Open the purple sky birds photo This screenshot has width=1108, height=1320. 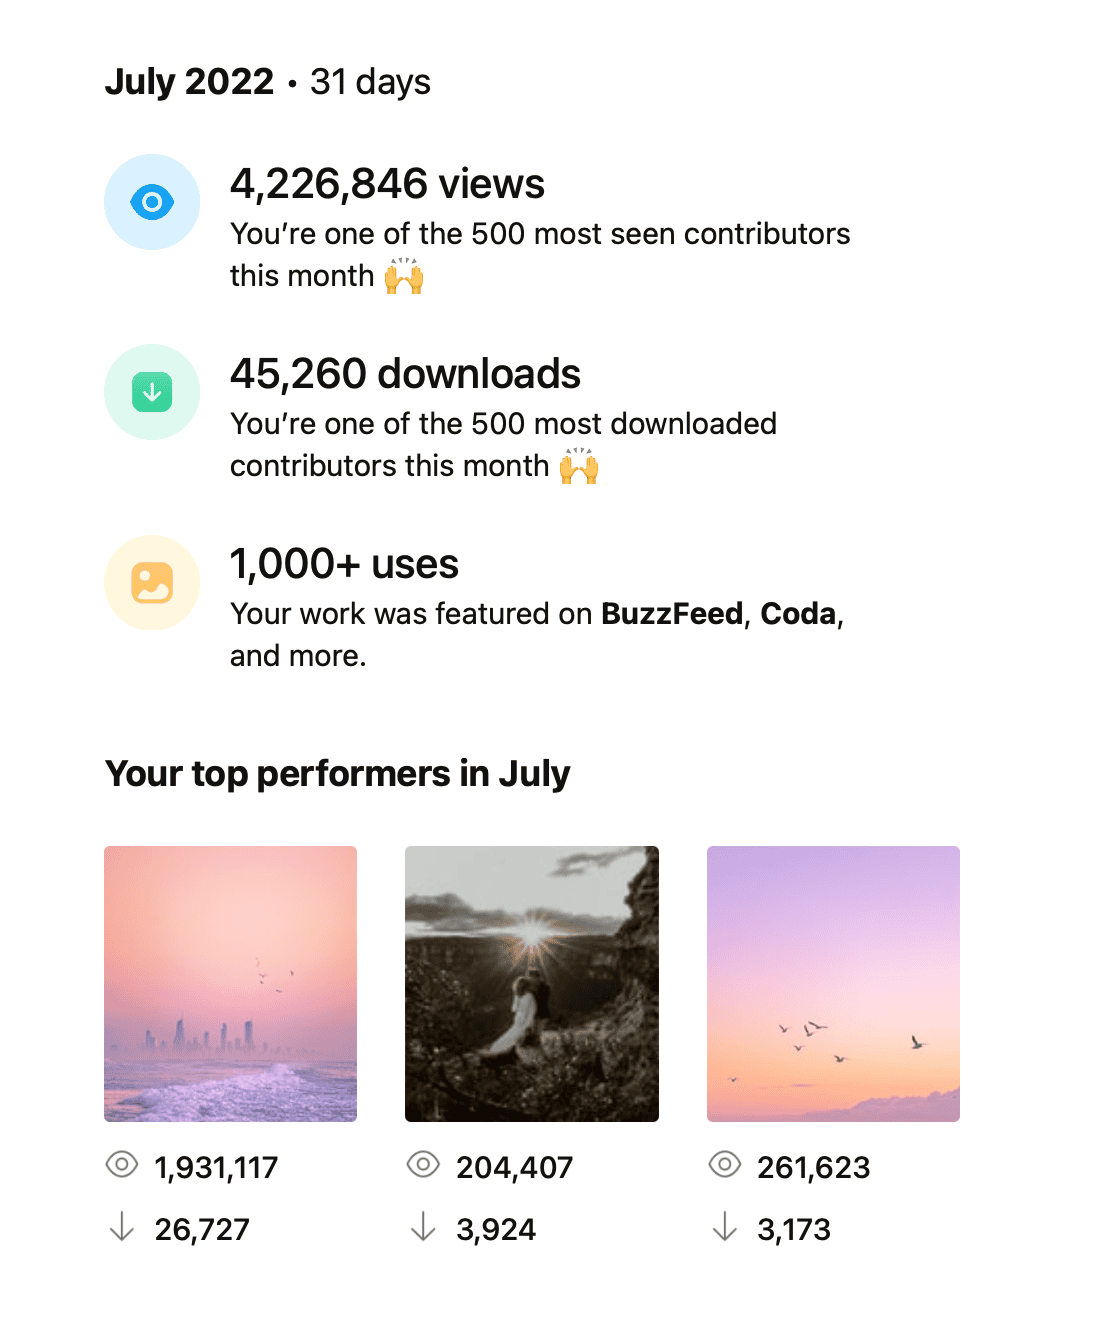(x=833, y=983)
